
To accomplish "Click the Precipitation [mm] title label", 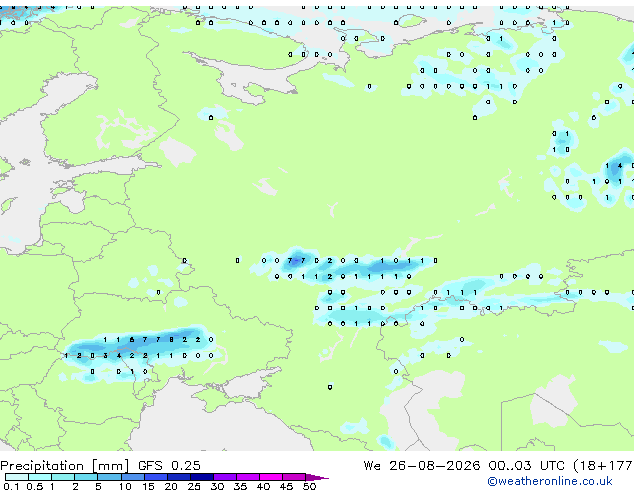I will pos(65,466).
